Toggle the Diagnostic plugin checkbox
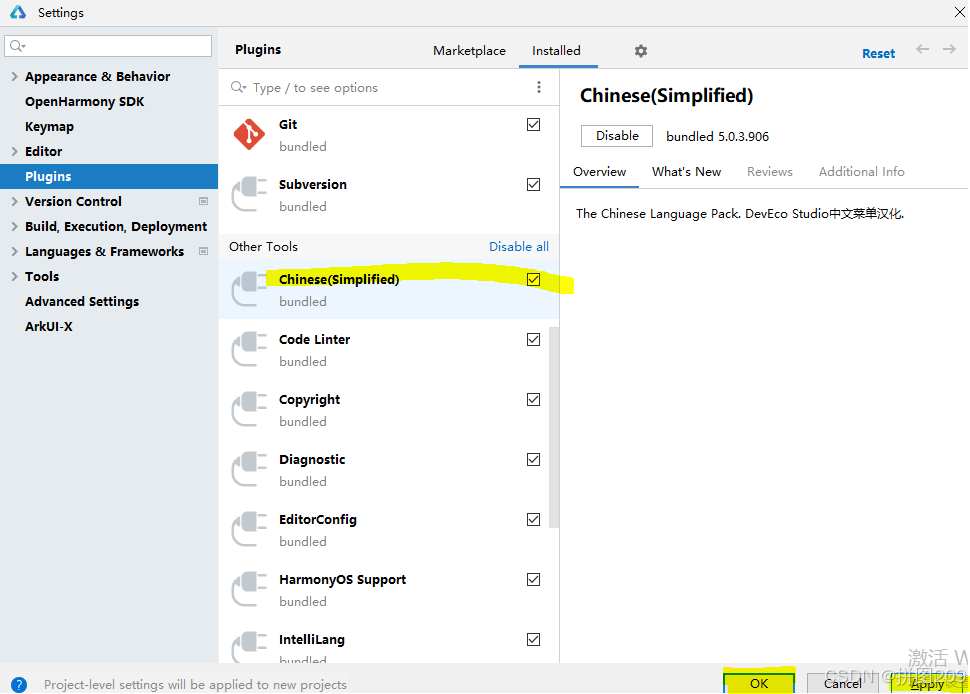This screenshot has width=970, height=694. tap(533, 459)
